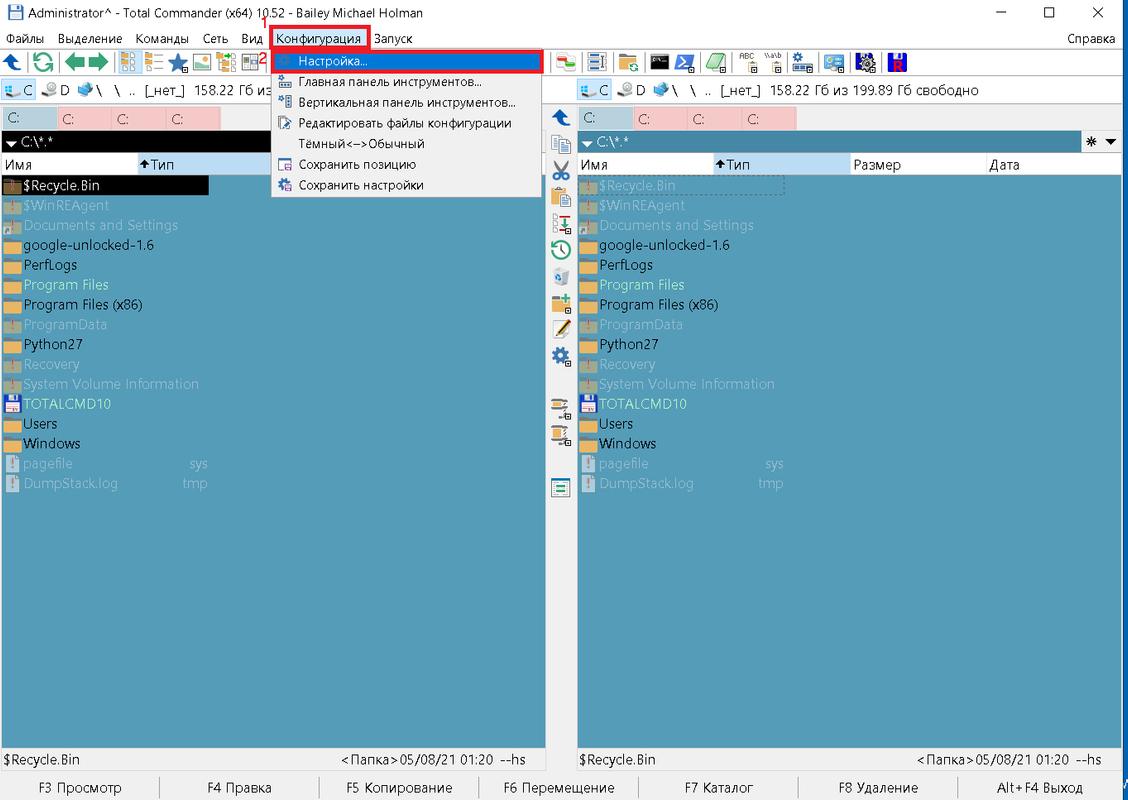Click F3 Просмотр button

pyautogui.click(x=80, y=788)
